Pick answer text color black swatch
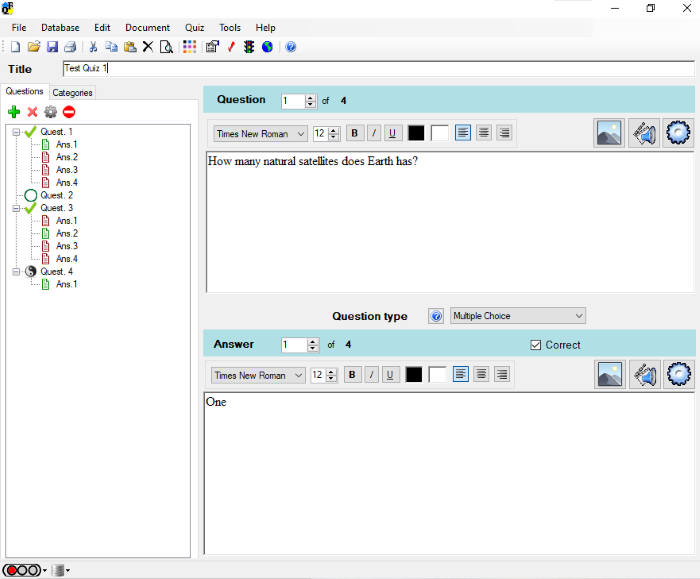700x579 pixels. (413, 375)
